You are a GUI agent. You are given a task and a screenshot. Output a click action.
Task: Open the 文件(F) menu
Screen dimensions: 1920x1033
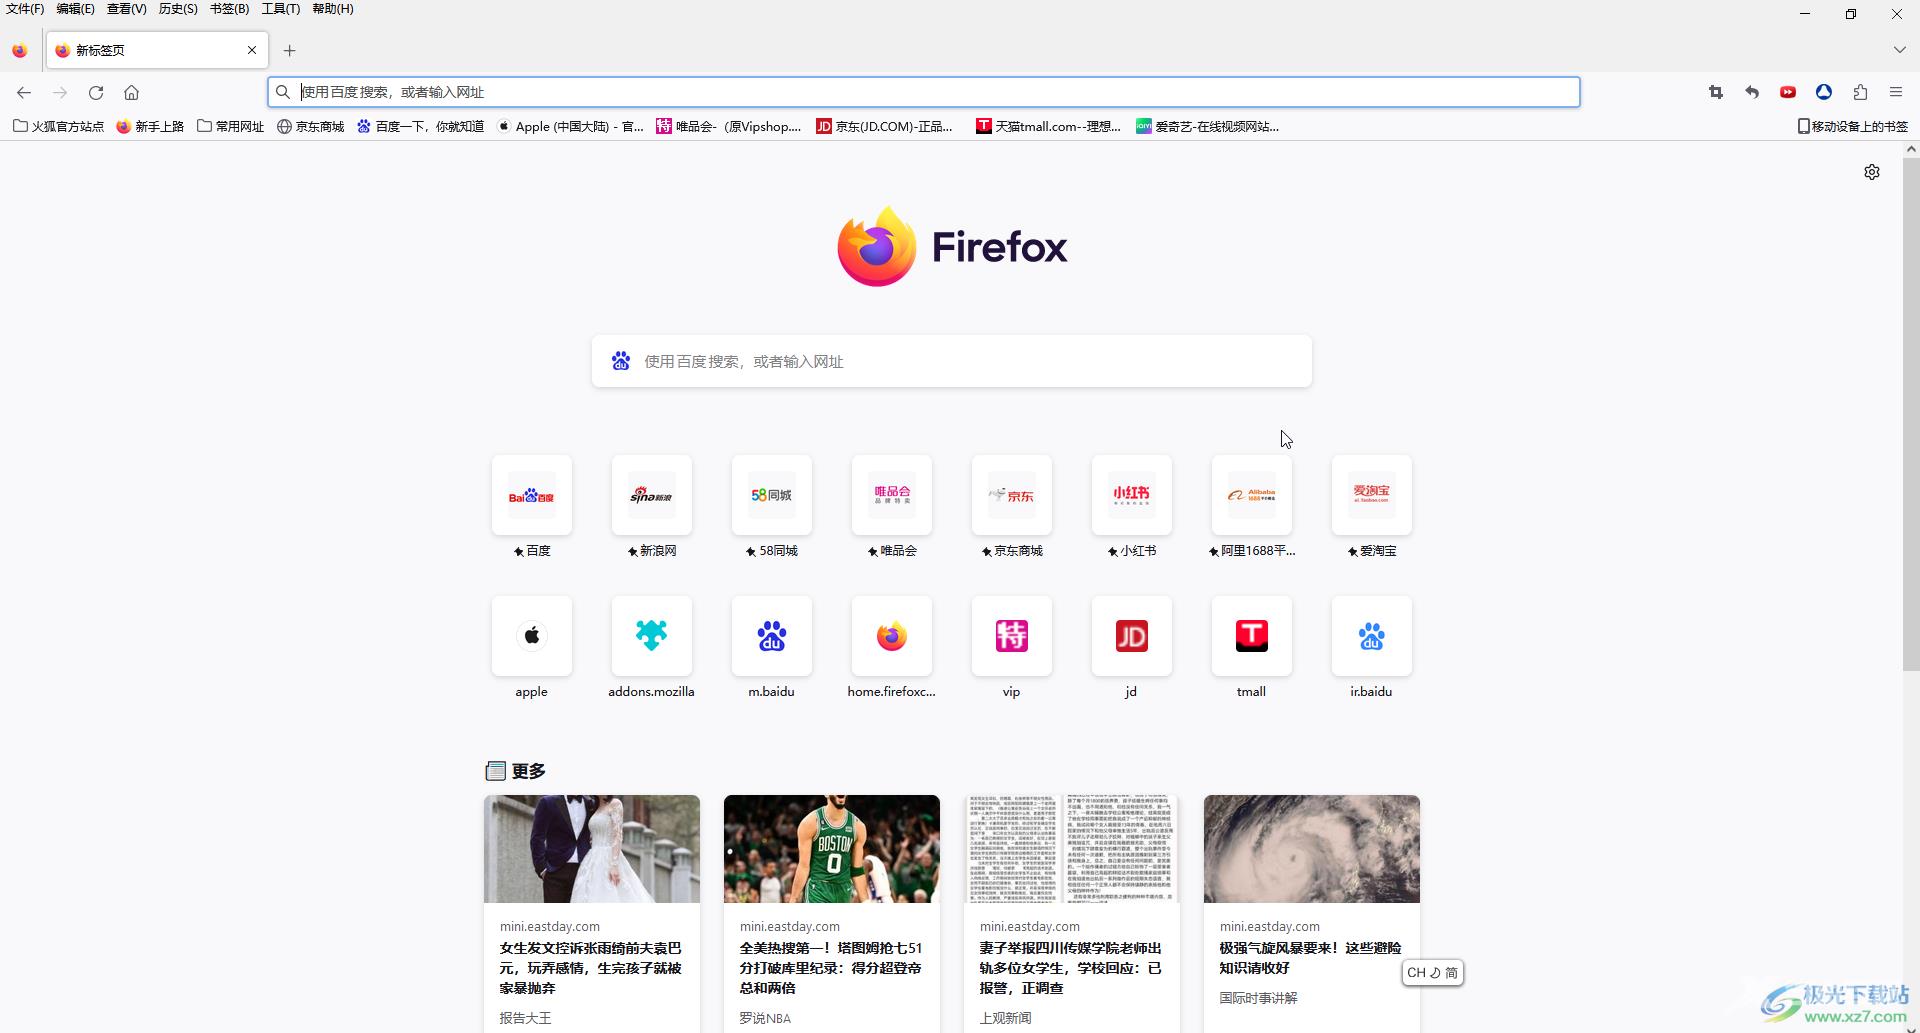coord(25,9)
